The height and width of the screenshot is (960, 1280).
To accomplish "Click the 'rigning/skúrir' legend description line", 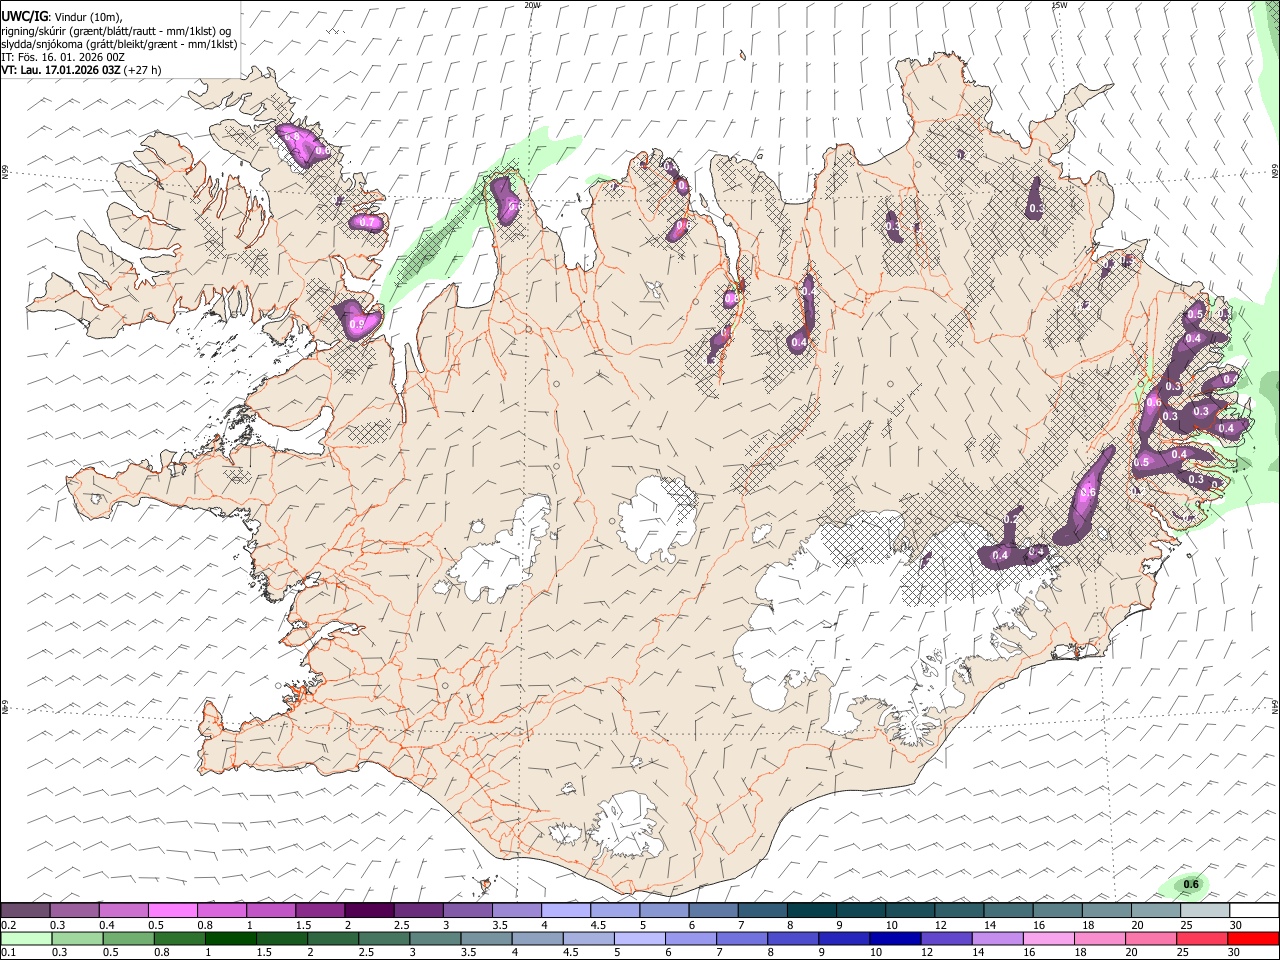I will click(x=116, y=31).
